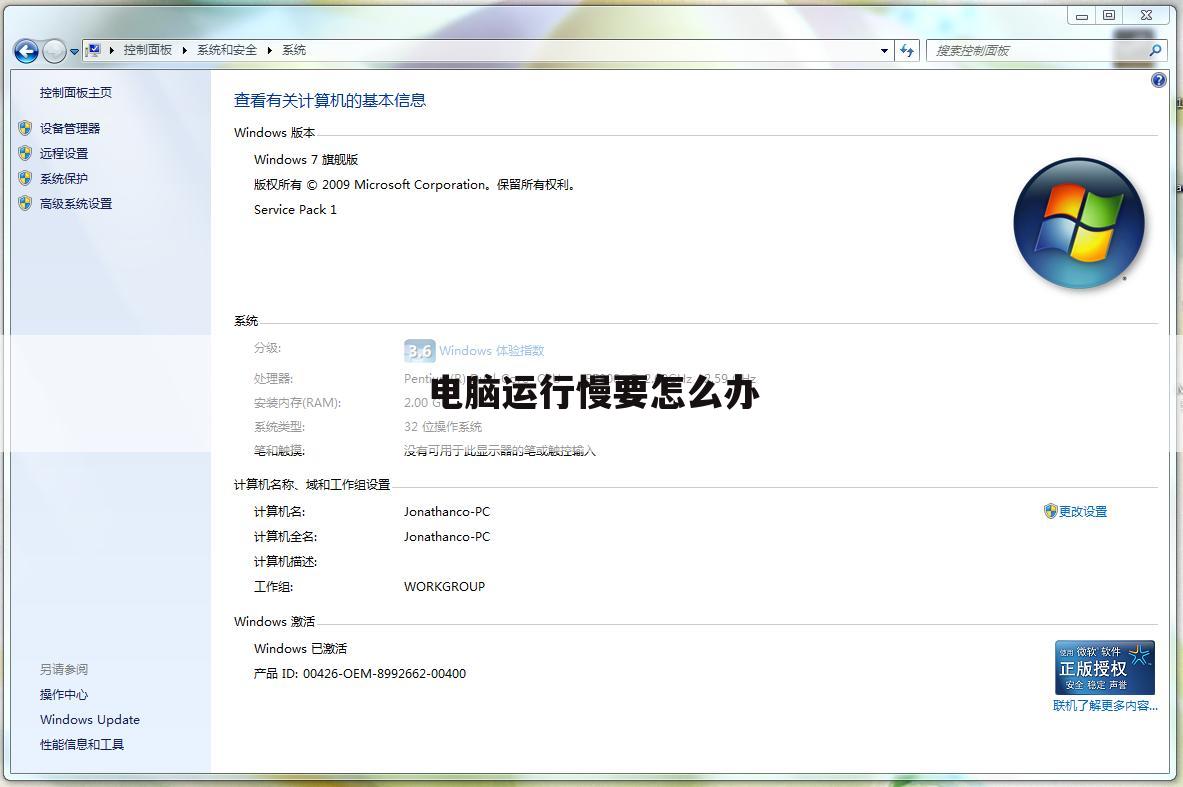Viewport: 1183px width, 787px height.
Task: Open the recent pages dropdown arrow
Action: click(74, 52)
